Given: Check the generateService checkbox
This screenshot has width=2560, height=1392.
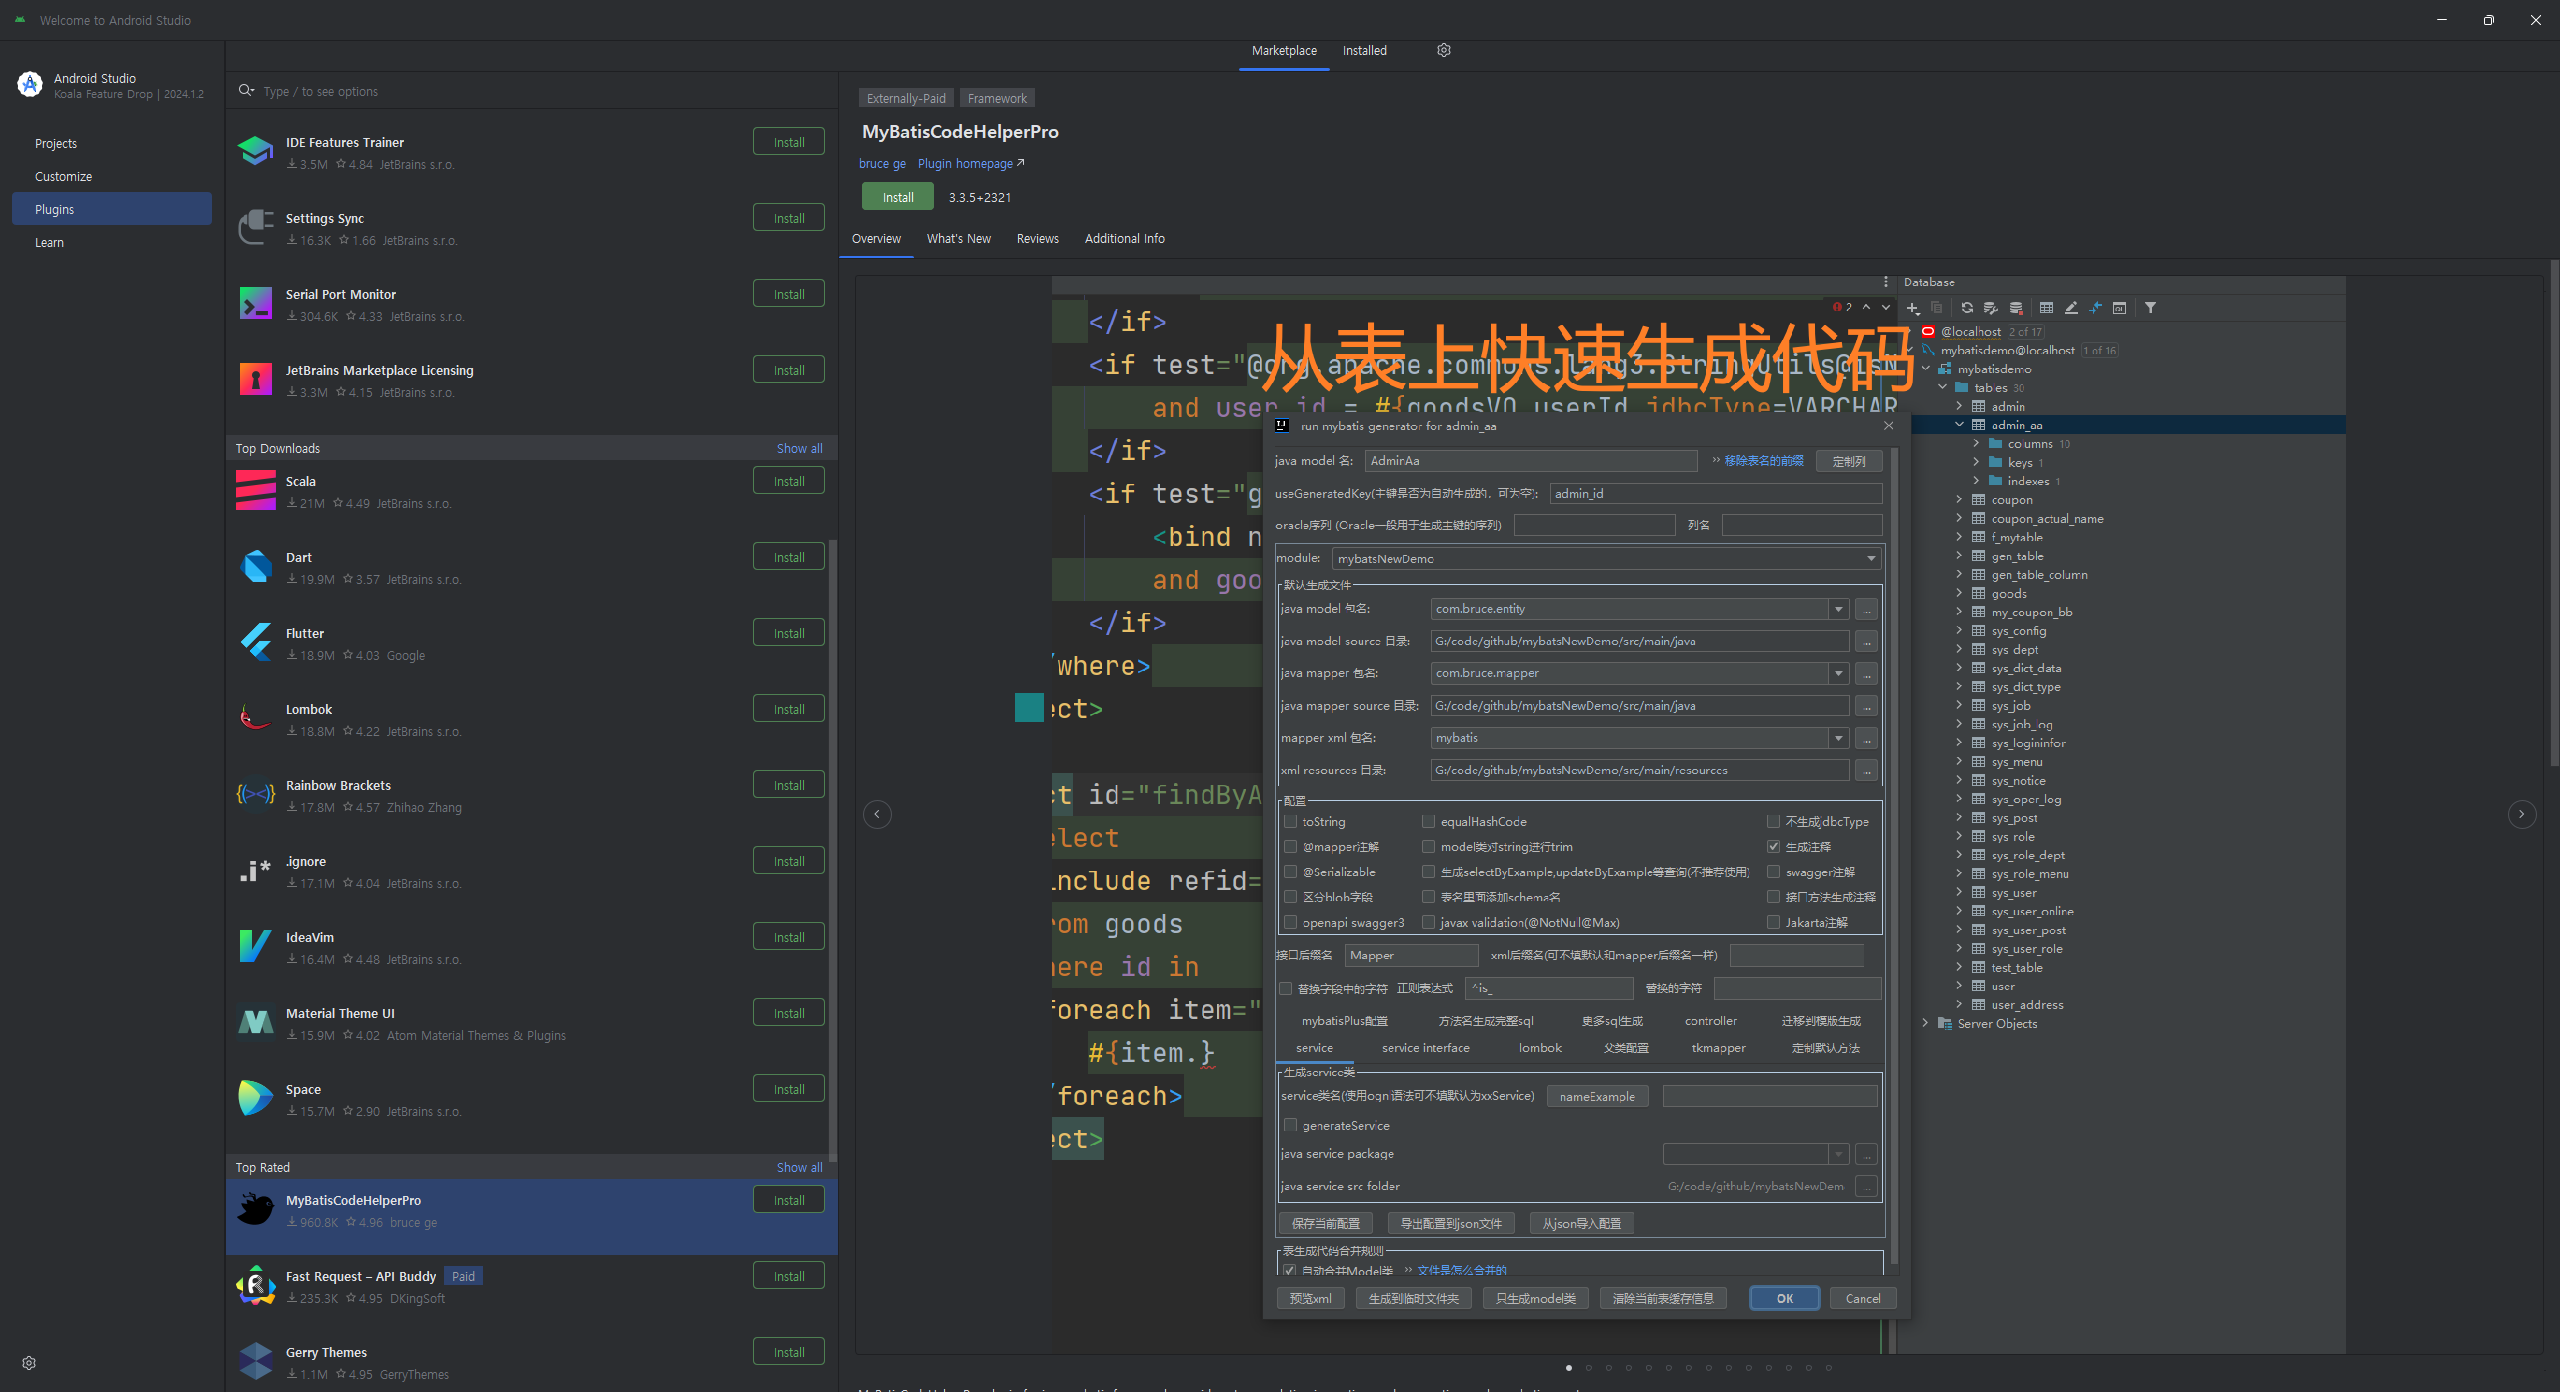Looking at the screenshot, I should [x=1290, y=1125].
